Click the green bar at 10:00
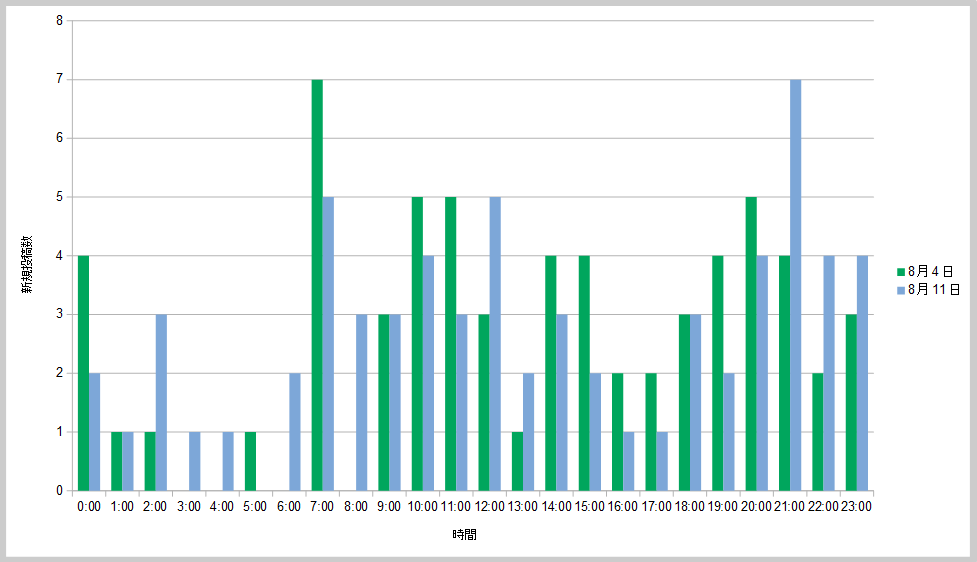 point(417,343)
